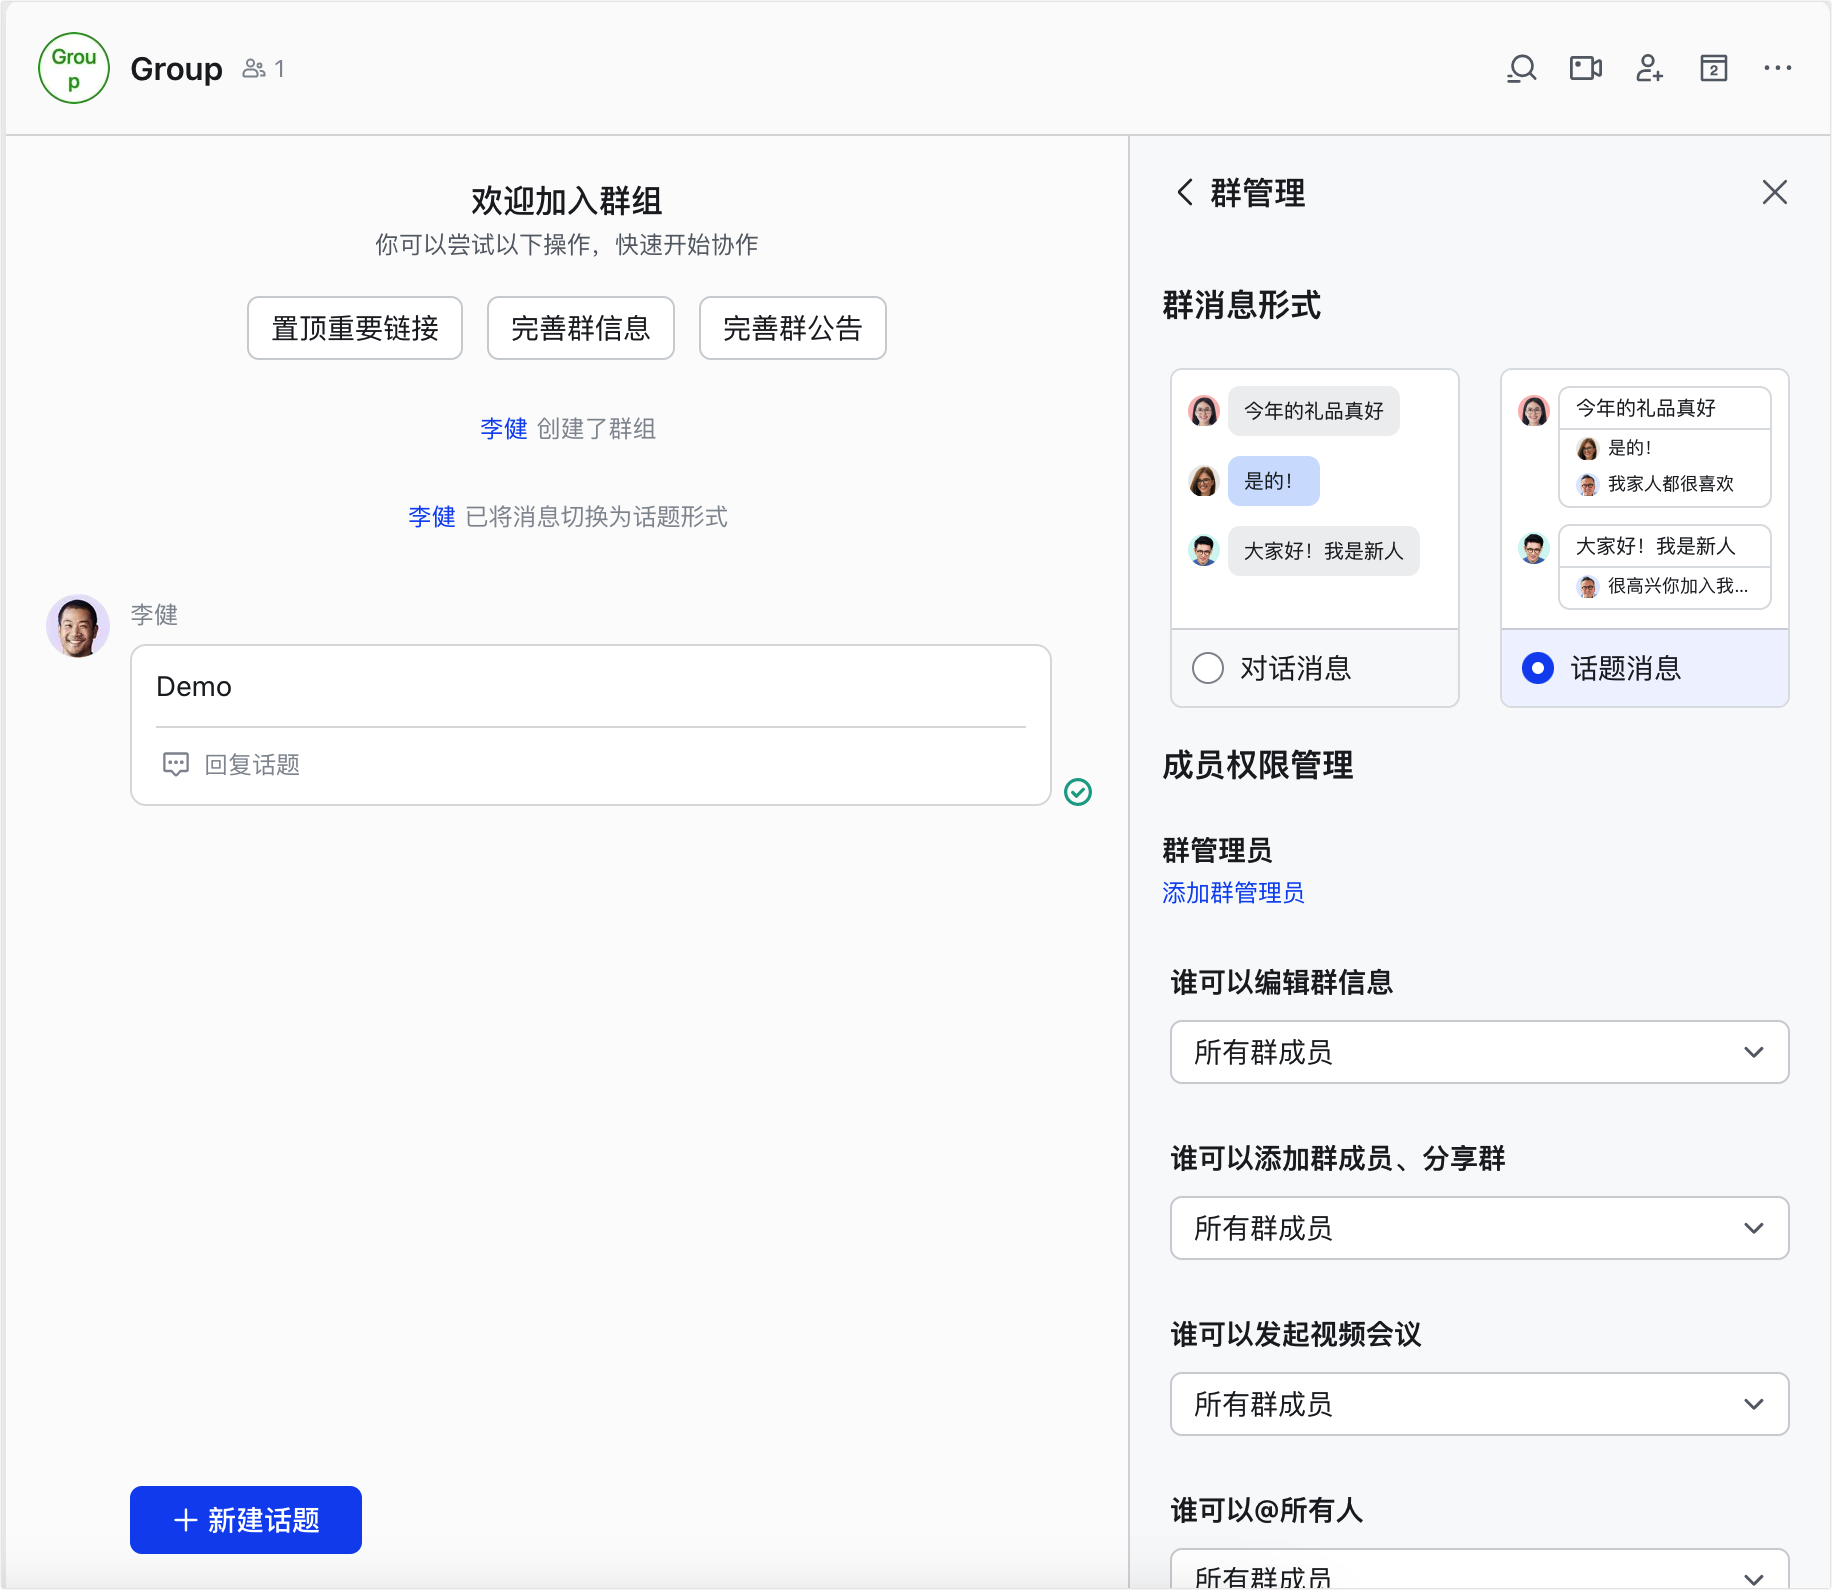Image resolution: width=1832 pixels, height=1590 pixels.
Task: Start a video meeting from header
Action: 1586,68
